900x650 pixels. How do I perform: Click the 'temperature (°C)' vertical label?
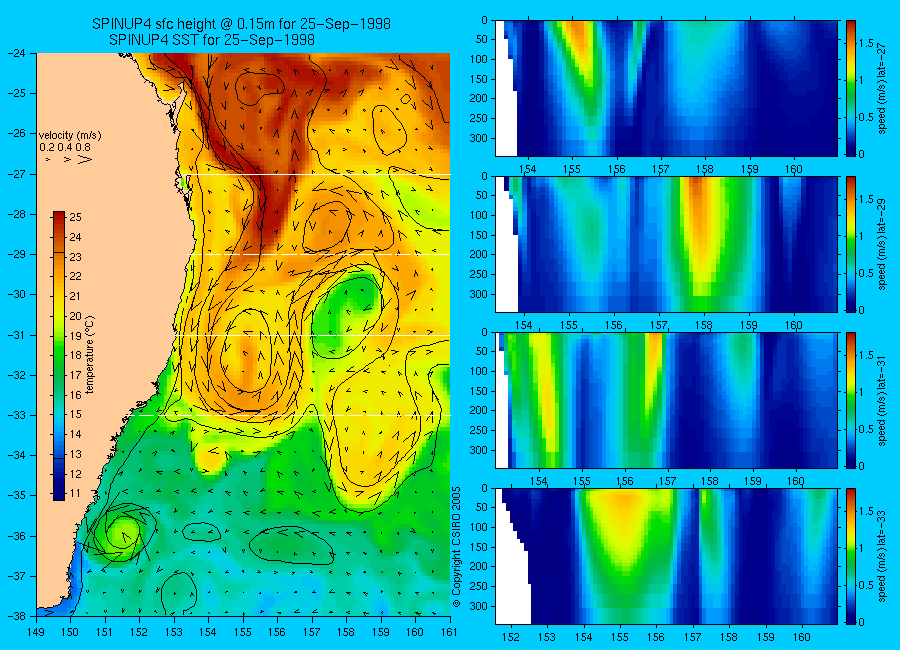point(90,355)
